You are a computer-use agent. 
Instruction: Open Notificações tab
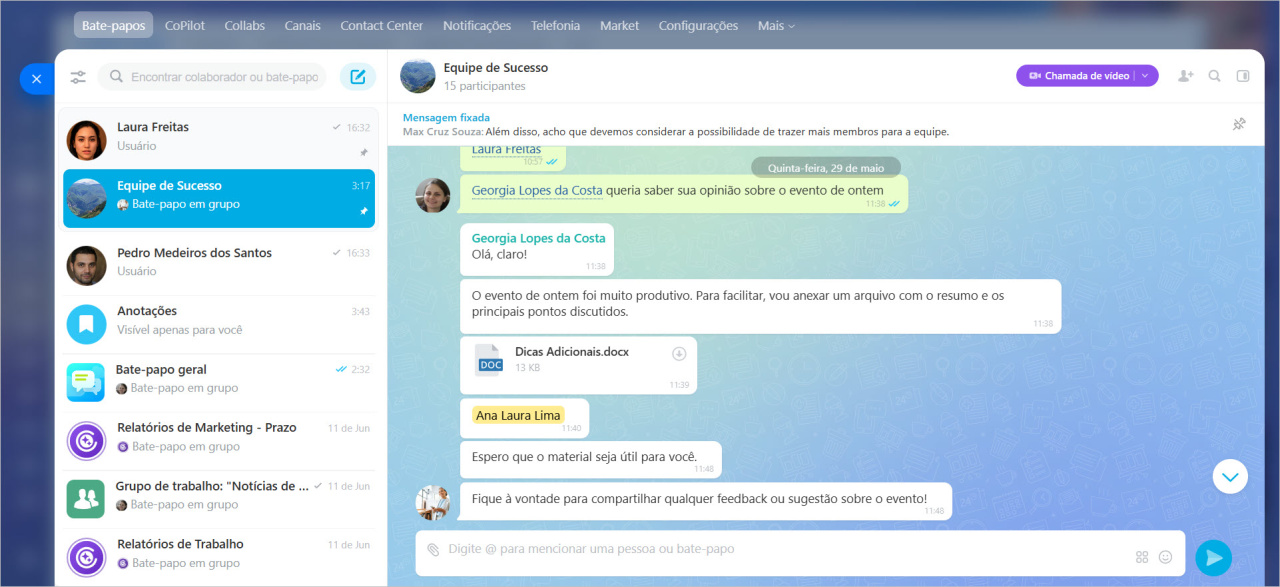(x=477, y=25)
